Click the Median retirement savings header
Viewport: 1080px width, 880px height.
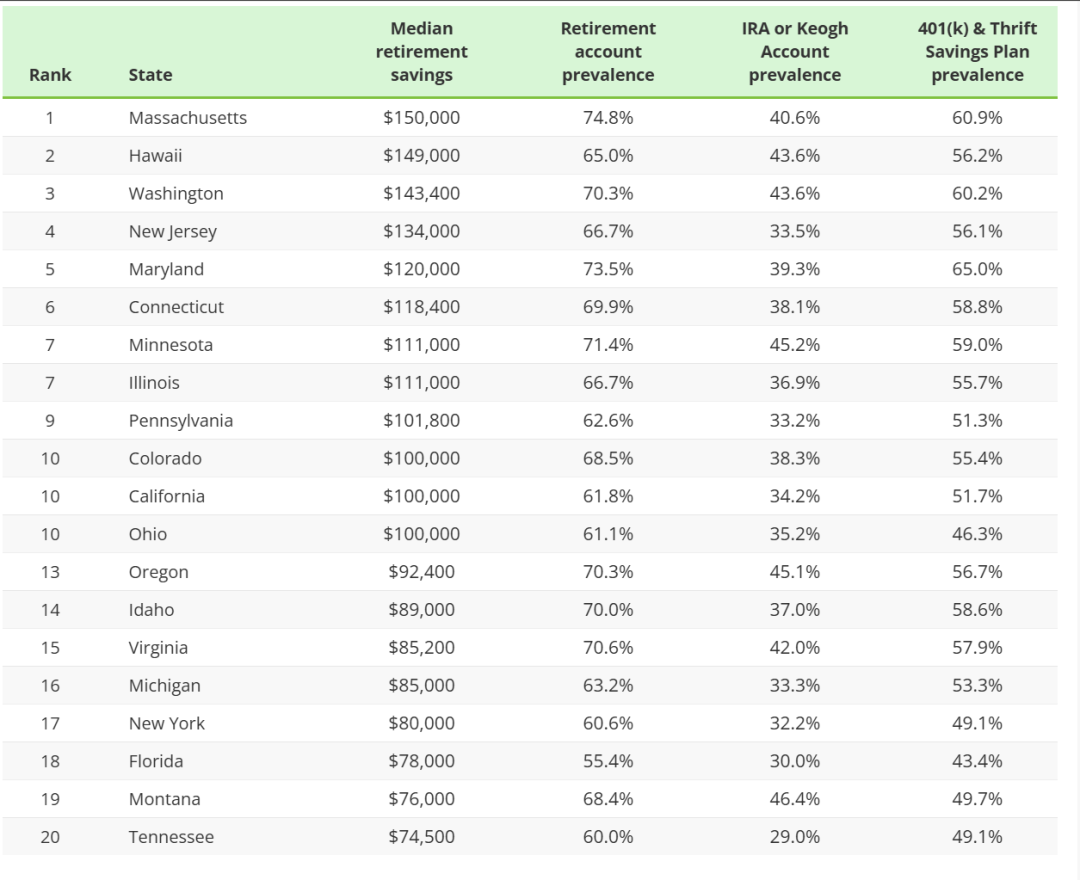coord(421,52)
